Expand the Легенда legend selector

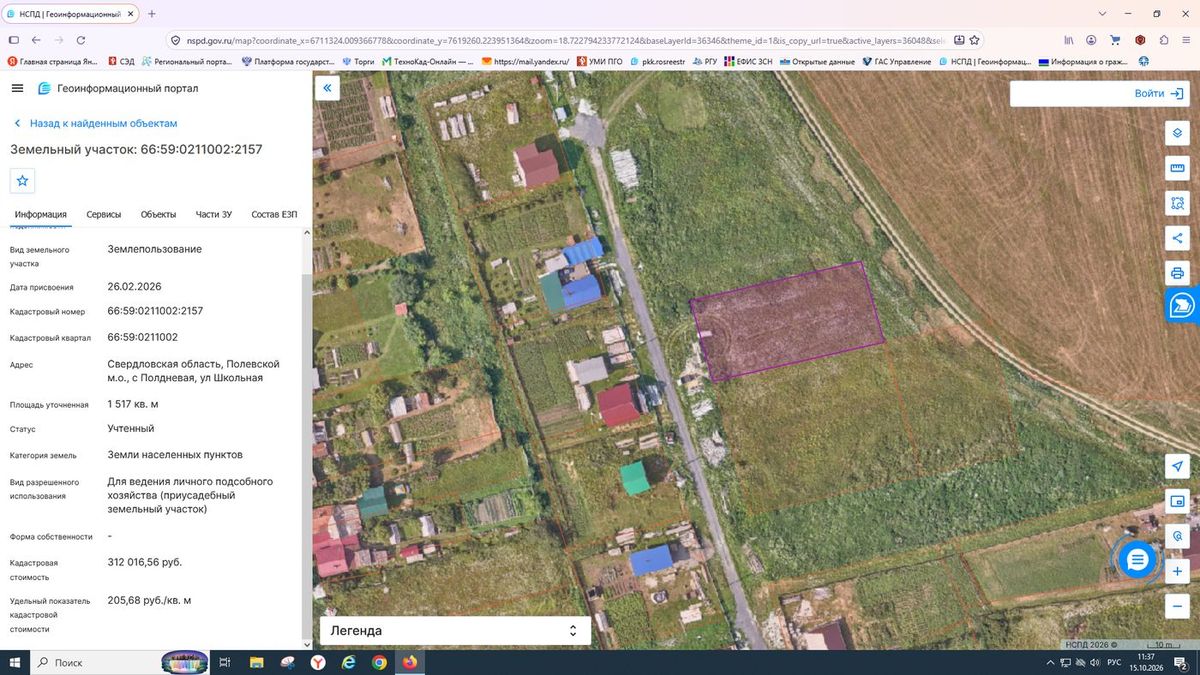[455, 631]
